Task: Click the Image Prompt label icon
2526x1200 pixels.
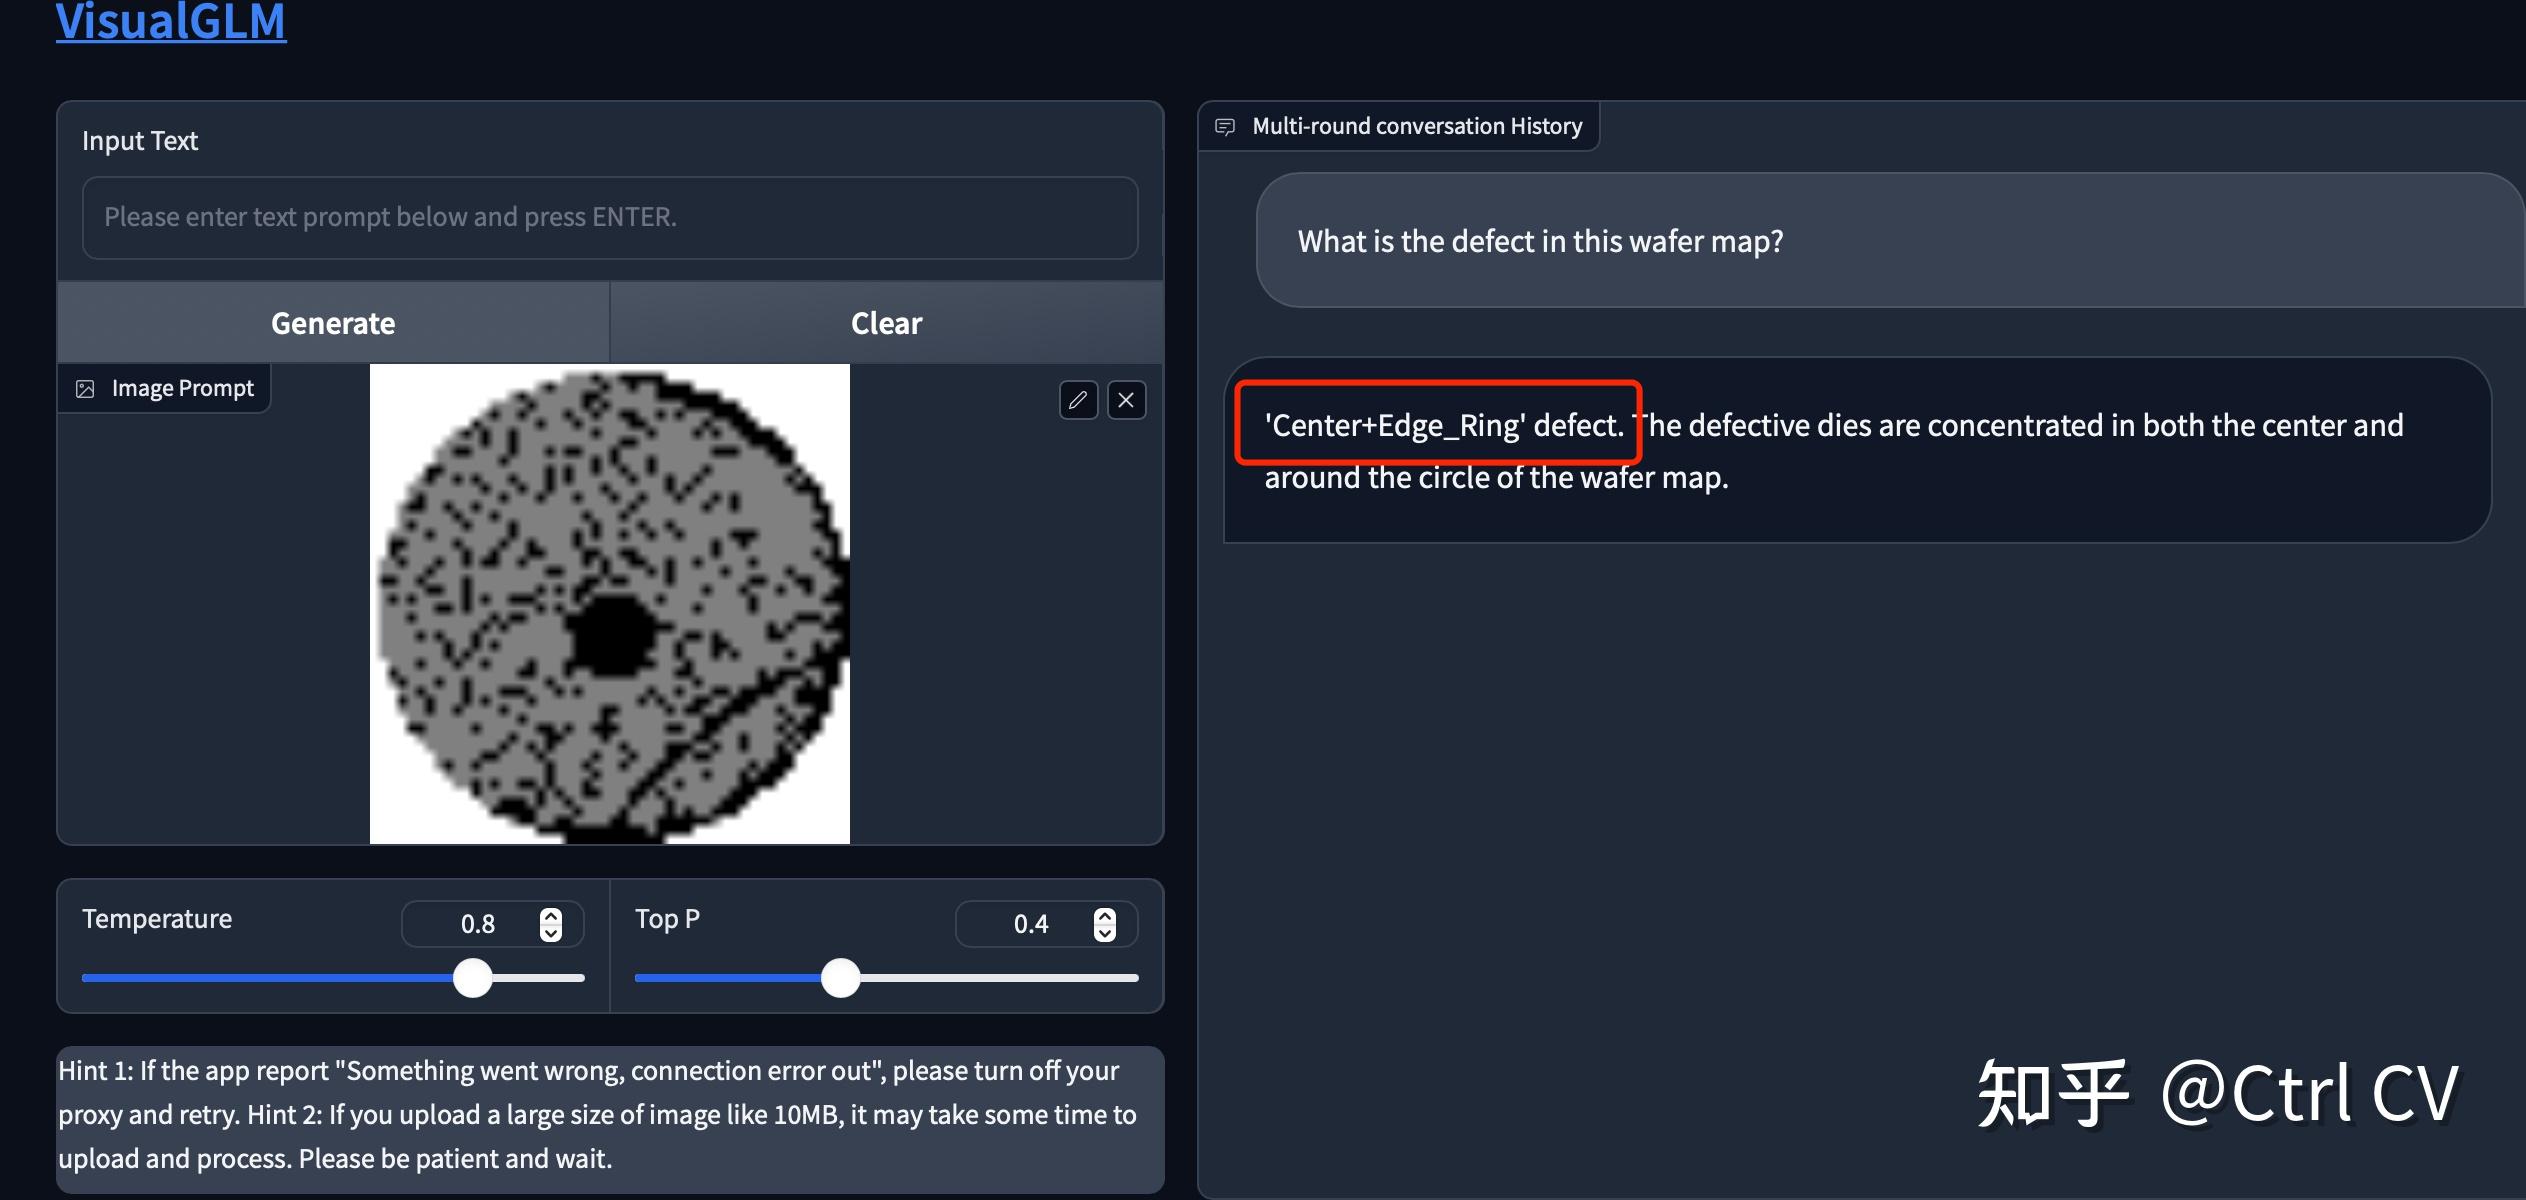Action: [x=86, y=389]
